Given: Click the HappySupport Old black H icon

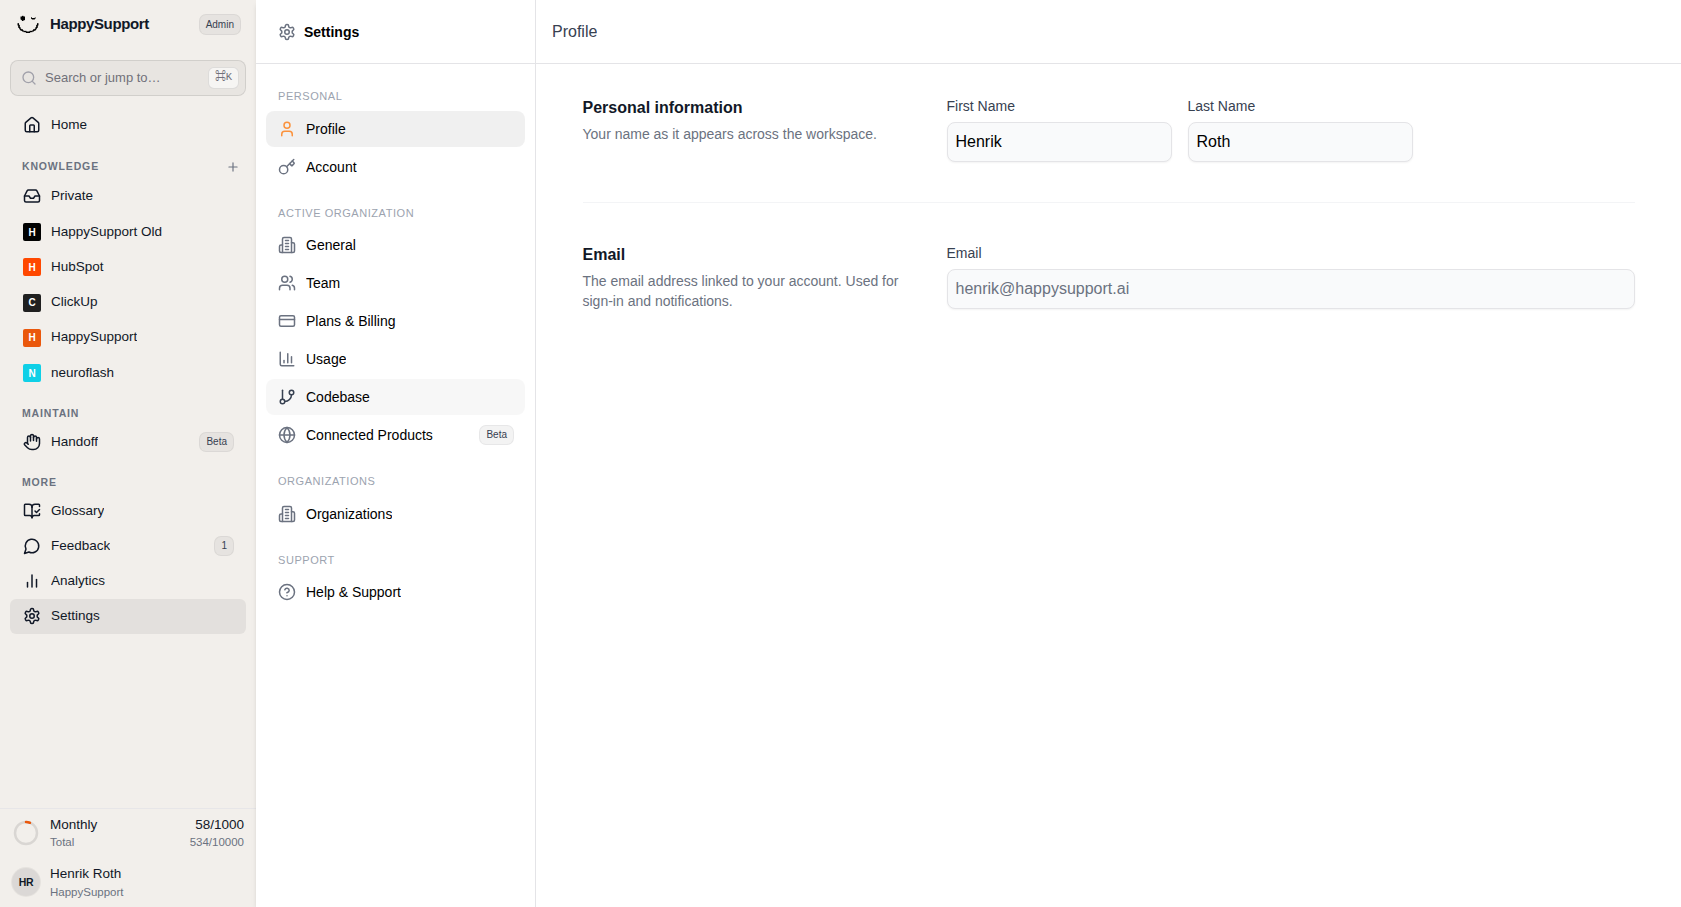Looking at the screenshot, I should point(32,232).
